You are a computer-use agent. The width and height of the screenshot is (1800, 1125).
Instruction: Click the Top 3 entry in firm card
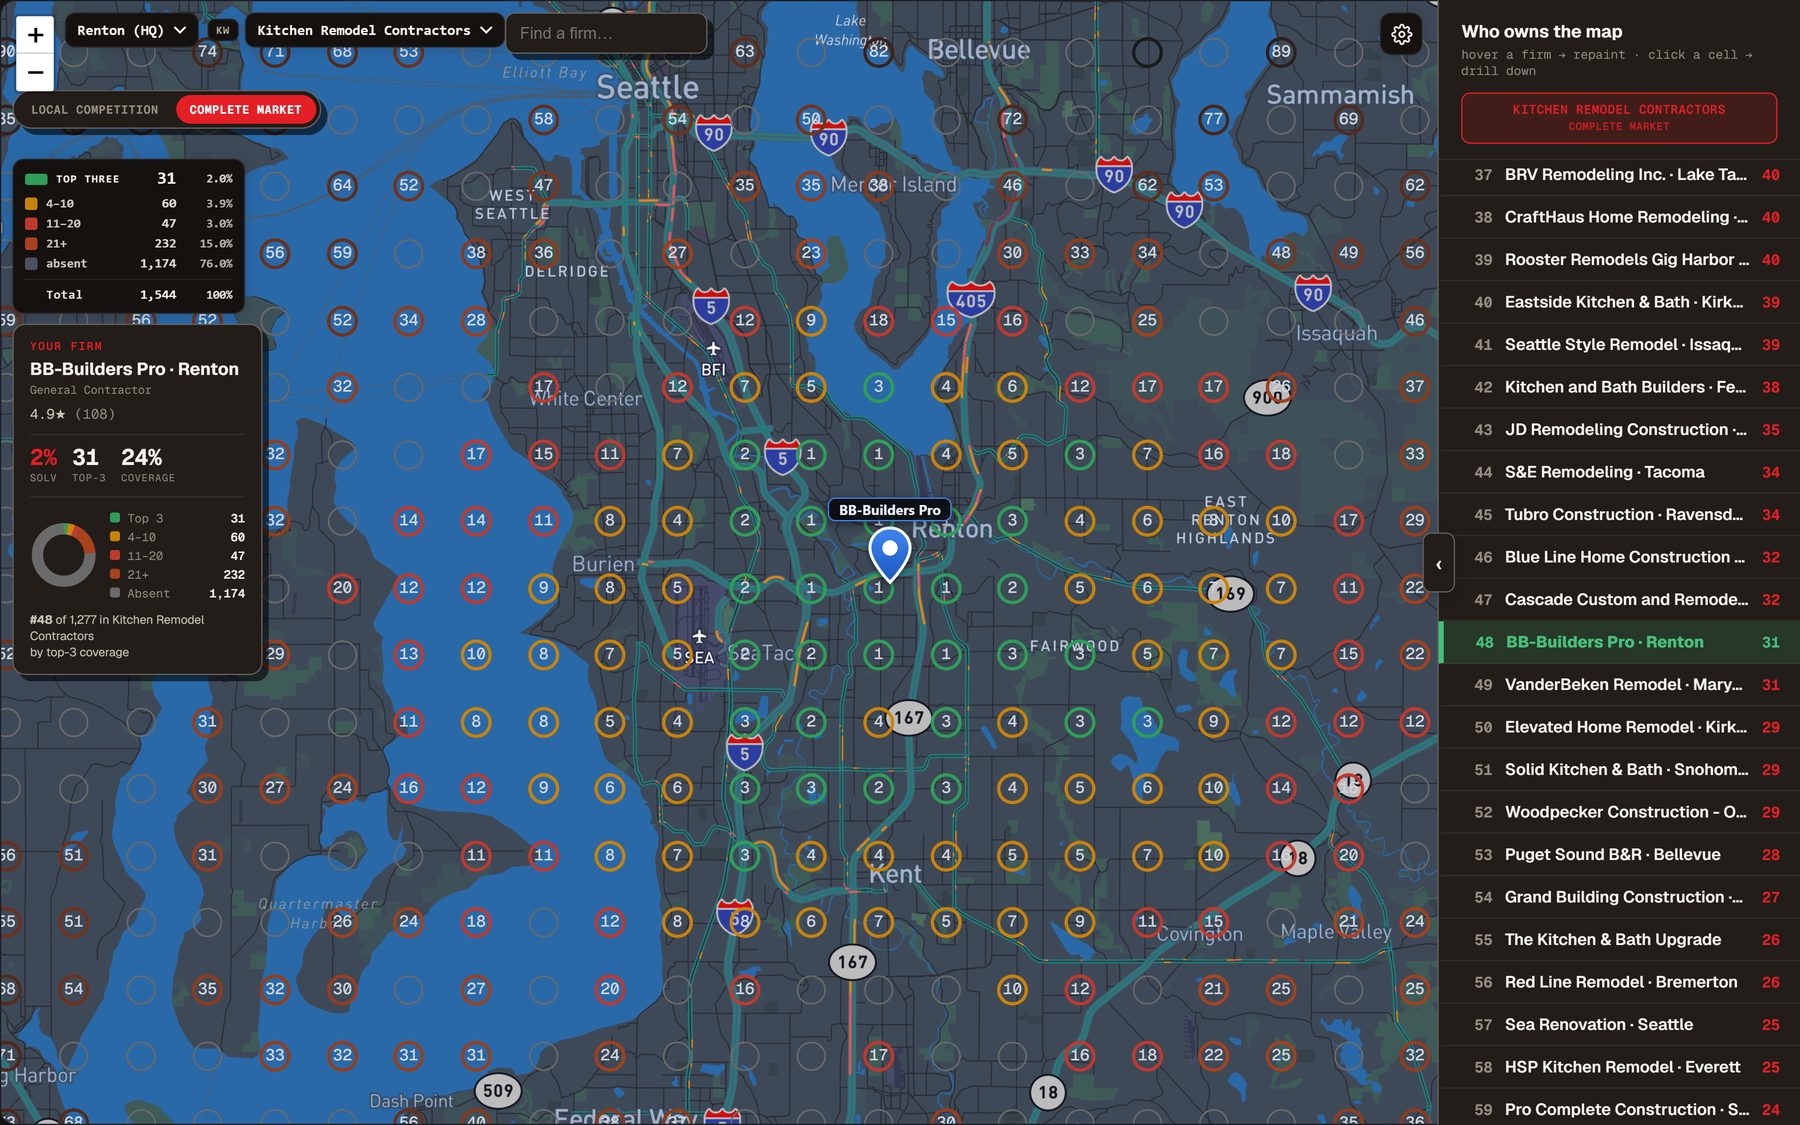177,519
